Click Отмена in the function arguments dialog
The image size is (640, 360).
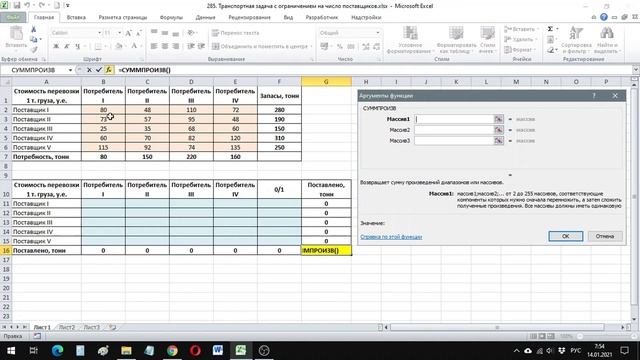605,236
